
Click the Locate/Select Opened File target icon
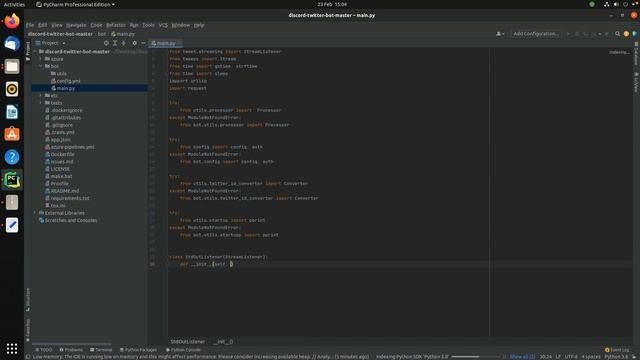coord(106,43)
